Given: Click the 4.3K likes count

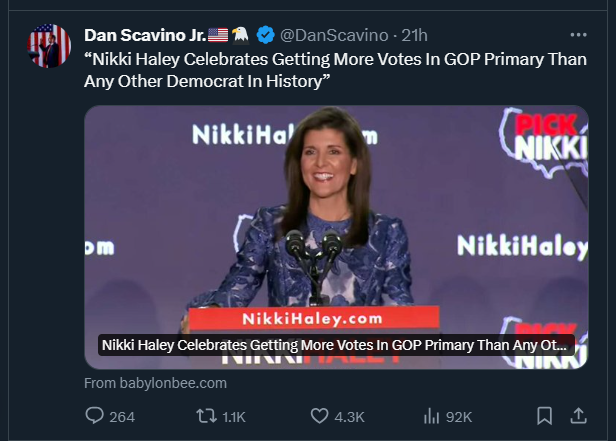Looking at the screenshot, I should tap(350, 416).
